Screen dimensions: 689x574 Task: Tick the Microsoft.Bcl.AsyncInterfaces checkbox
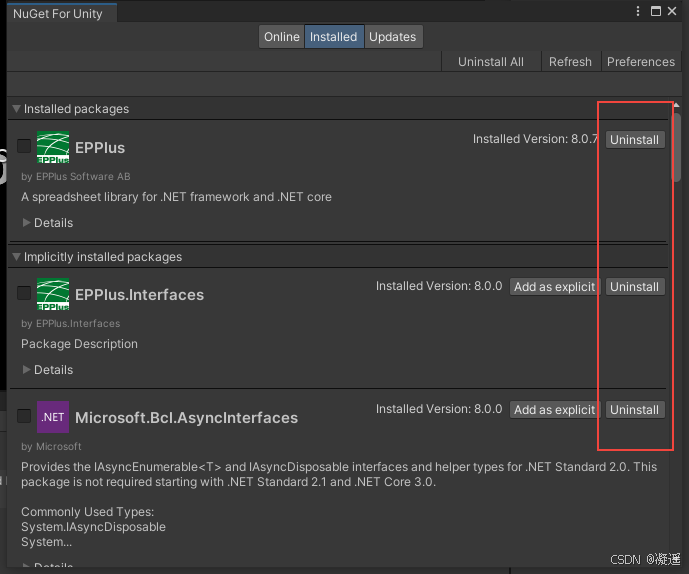click(x=24, y=416)
